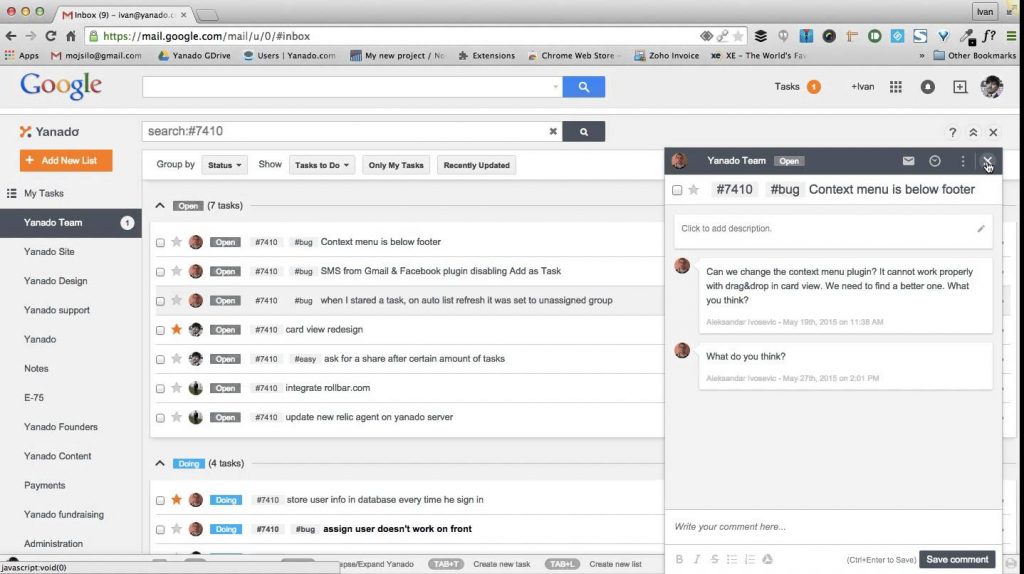1024x574 pixels.
Task: Open the reminder clock icon in task panel
Action: tap(935, 161)
